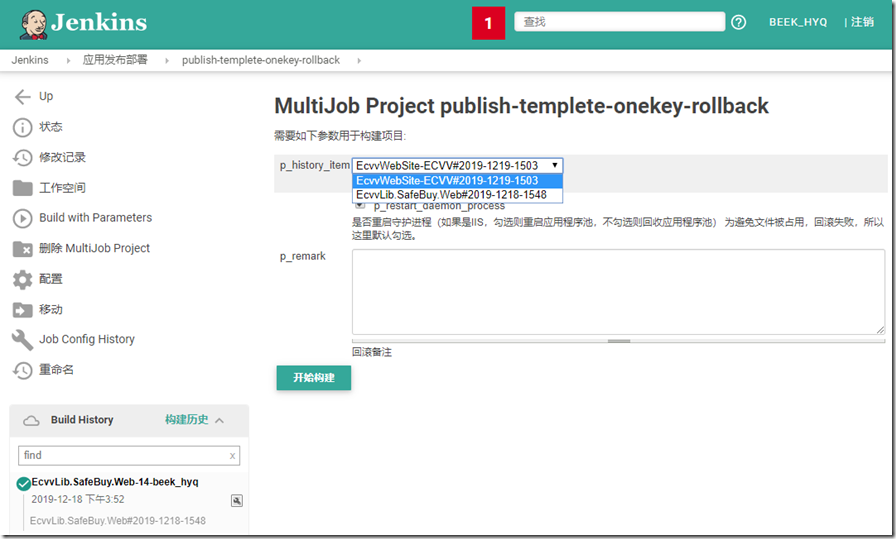Open build EcvvLib.SafeBuy.Web-14-beek_hyq
The image size is (896, 539).
[x=115, y=482]
